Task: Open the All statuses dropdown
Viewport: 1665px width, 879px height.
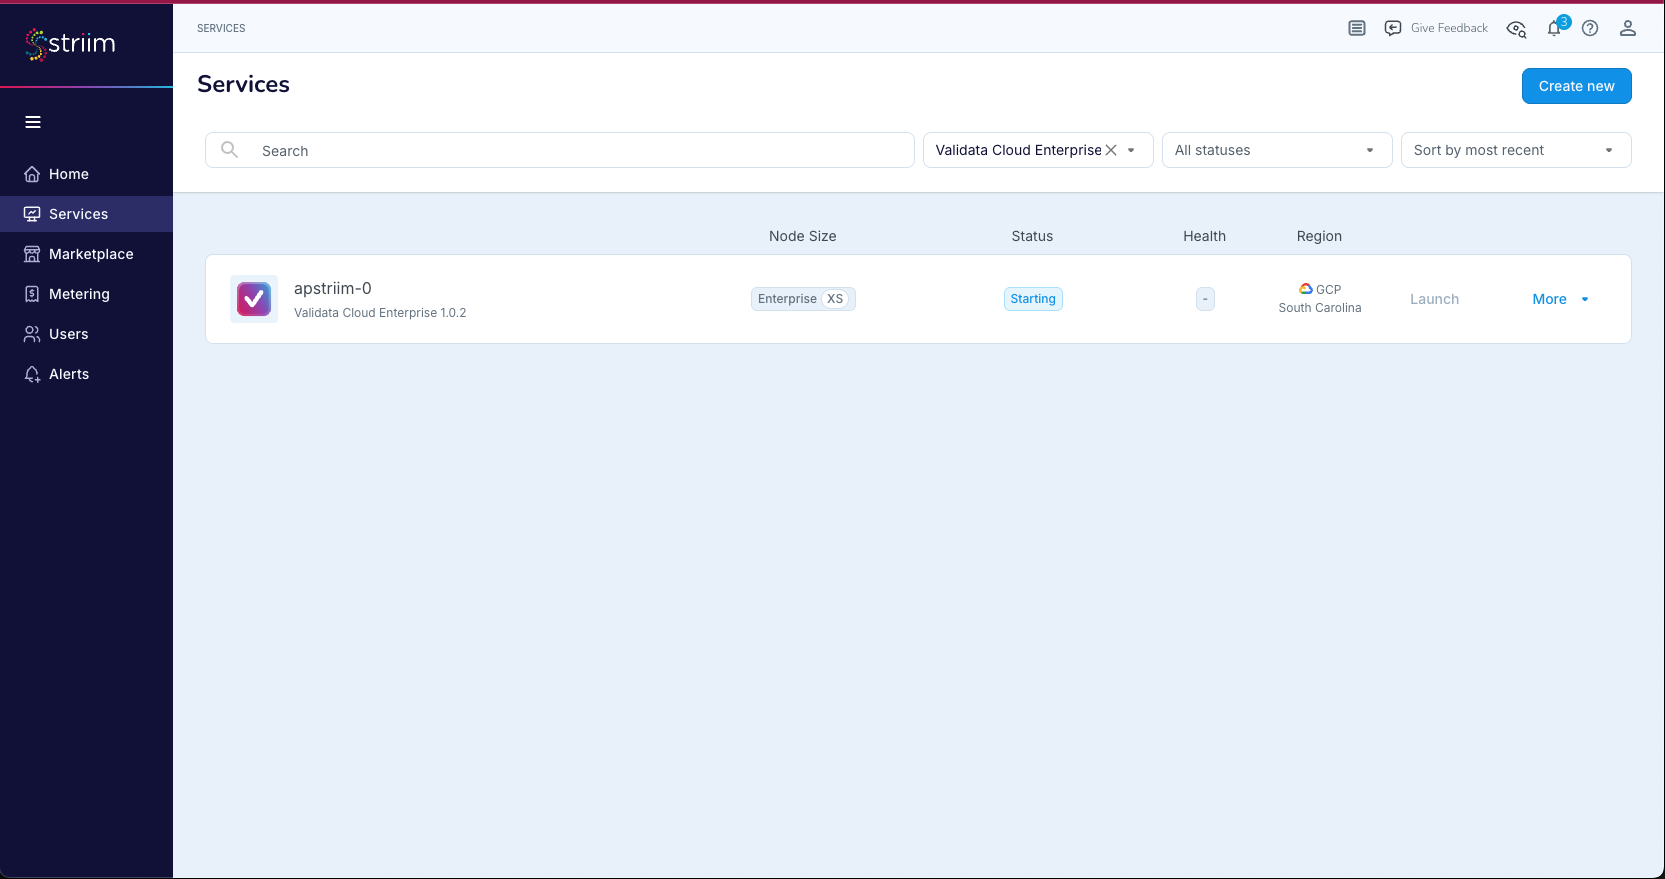Action: [1277, 150]
